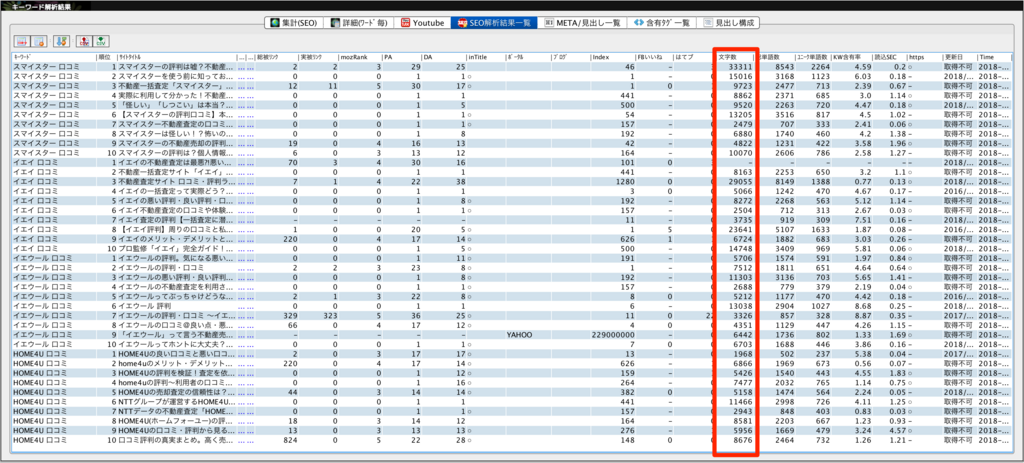Switch to the 含有タグ一覧 tab

click(x=662, y=23)
